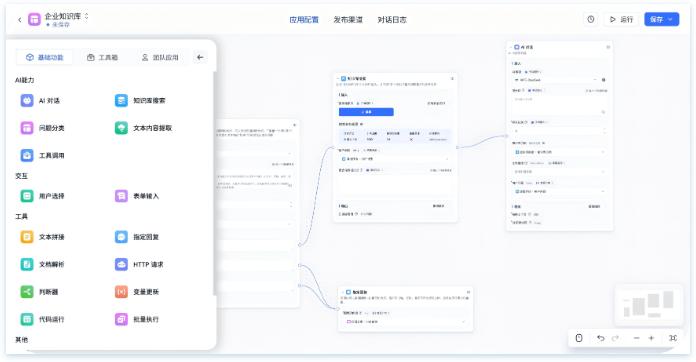Screen dimensions: 696x362
Task: Open the last dropdown in AI 对话 node
Action: 559,191
